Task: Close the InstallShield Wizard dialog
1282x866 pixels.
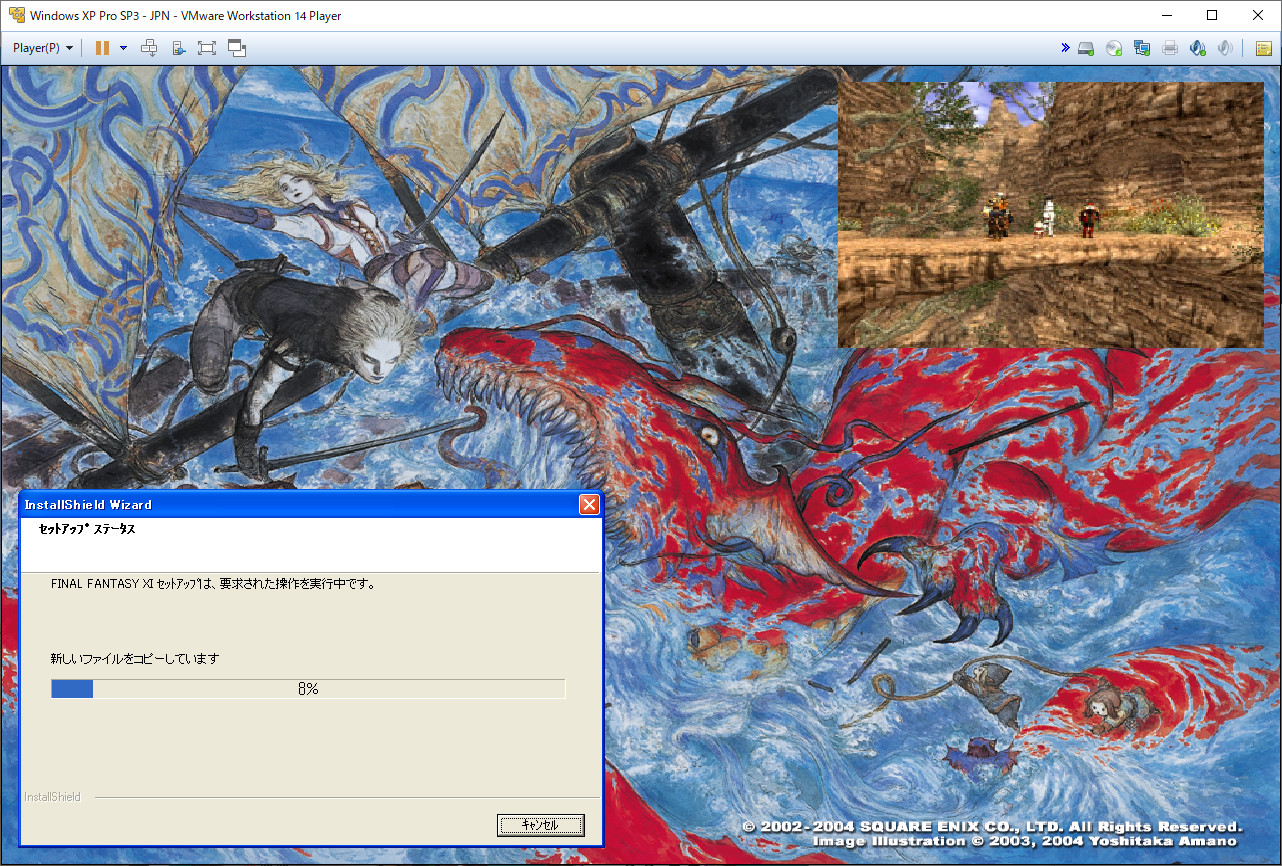Action: coord(589,504)
